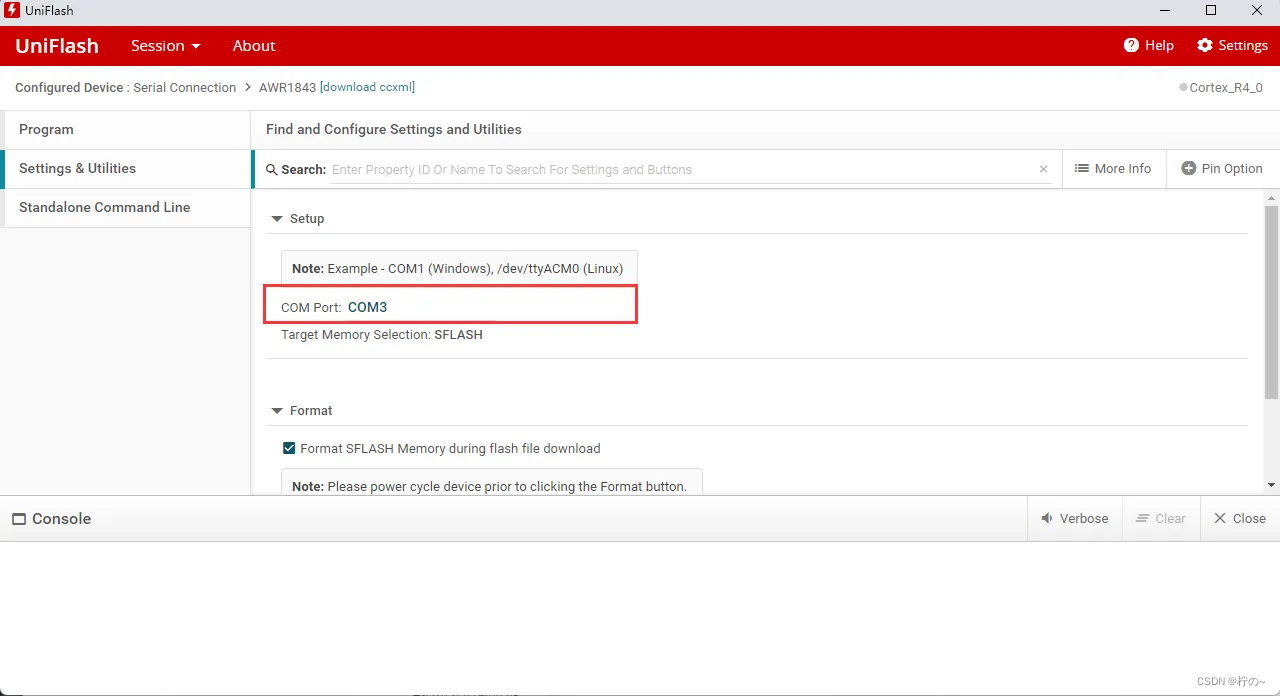Click the More Info list icon
Image resolution: width=1280 pixels, height=696 pixels.
pyautogui.click(x=1082, y=168)
